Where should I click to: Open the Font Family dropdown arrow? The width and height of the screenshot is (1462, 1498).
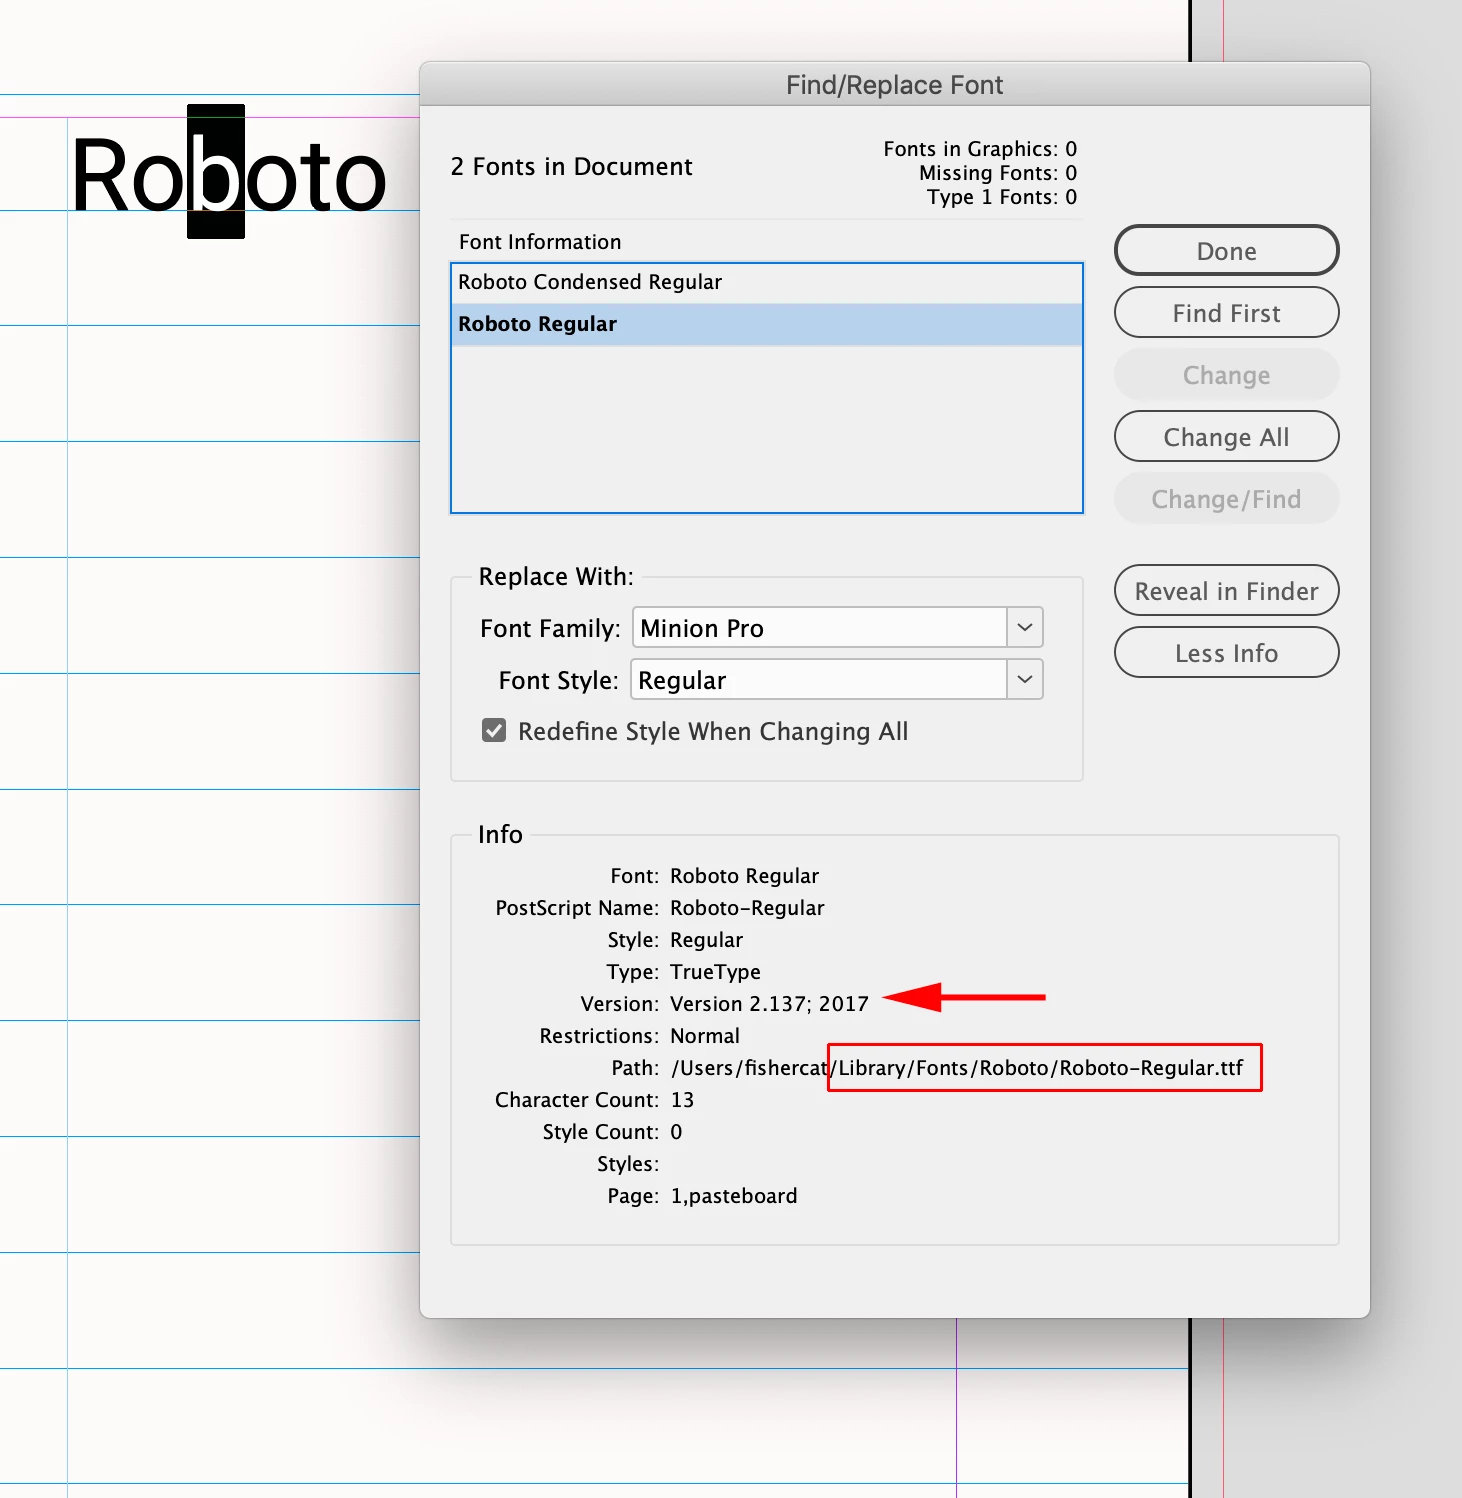click(x=1025, y=628)
